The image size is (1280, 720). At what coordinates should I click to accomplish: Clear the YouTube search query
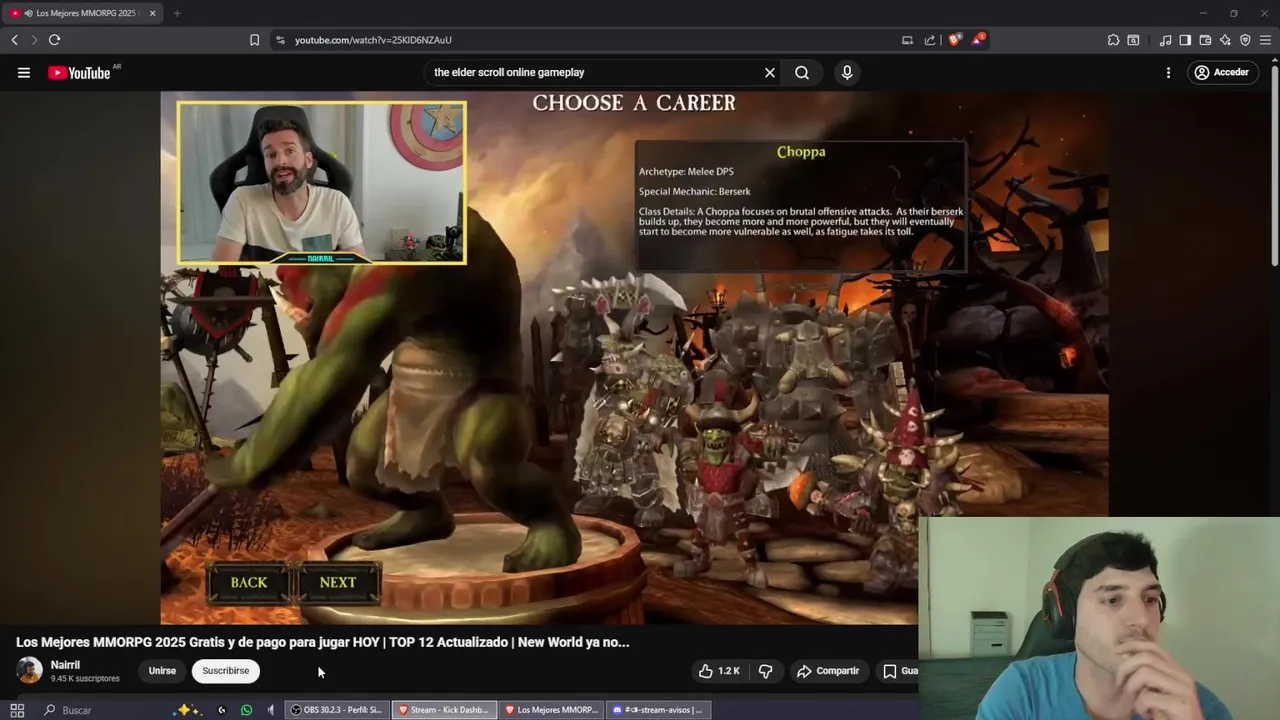coord(770,72)
